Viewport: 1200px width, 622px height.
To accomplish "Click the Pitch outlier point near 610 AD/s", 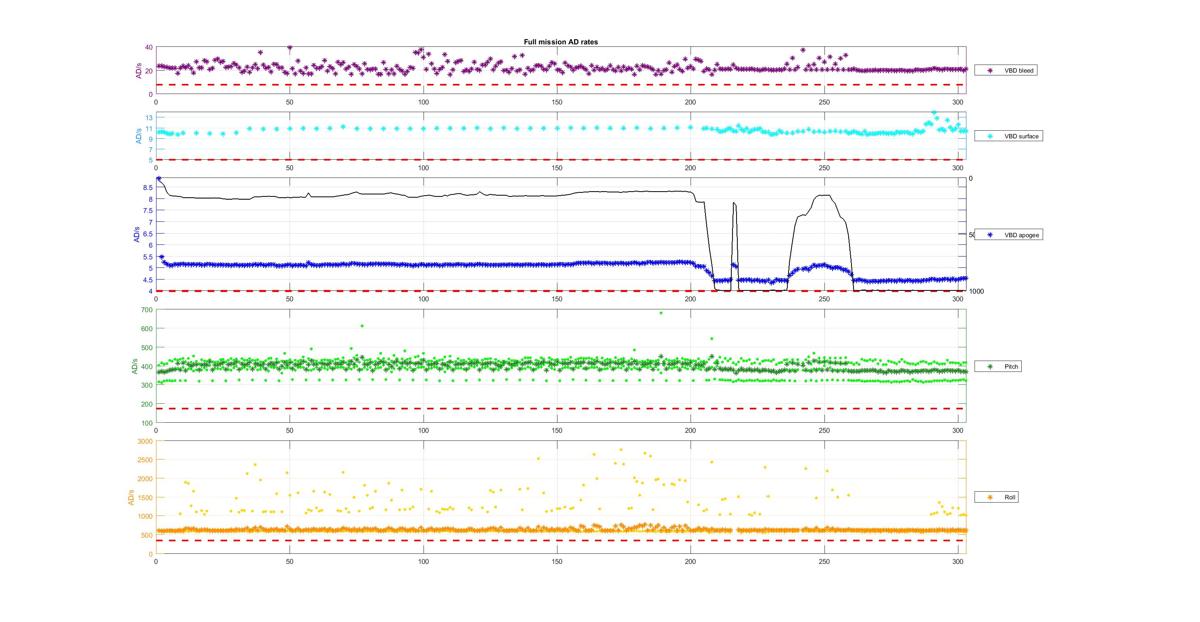I will 362,326.
